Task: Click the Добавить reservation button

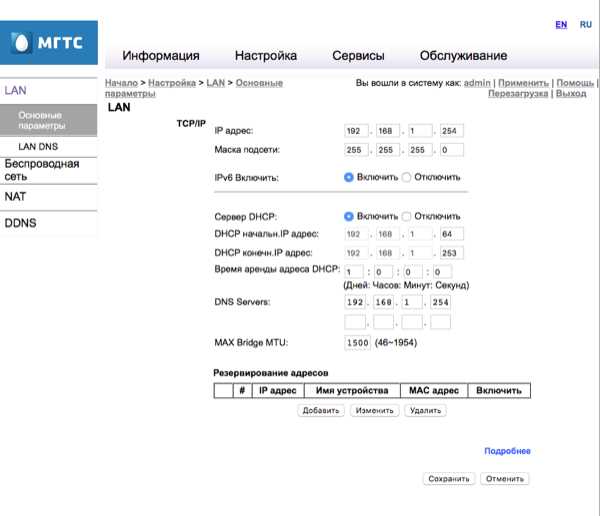Action: click(321, 411)
